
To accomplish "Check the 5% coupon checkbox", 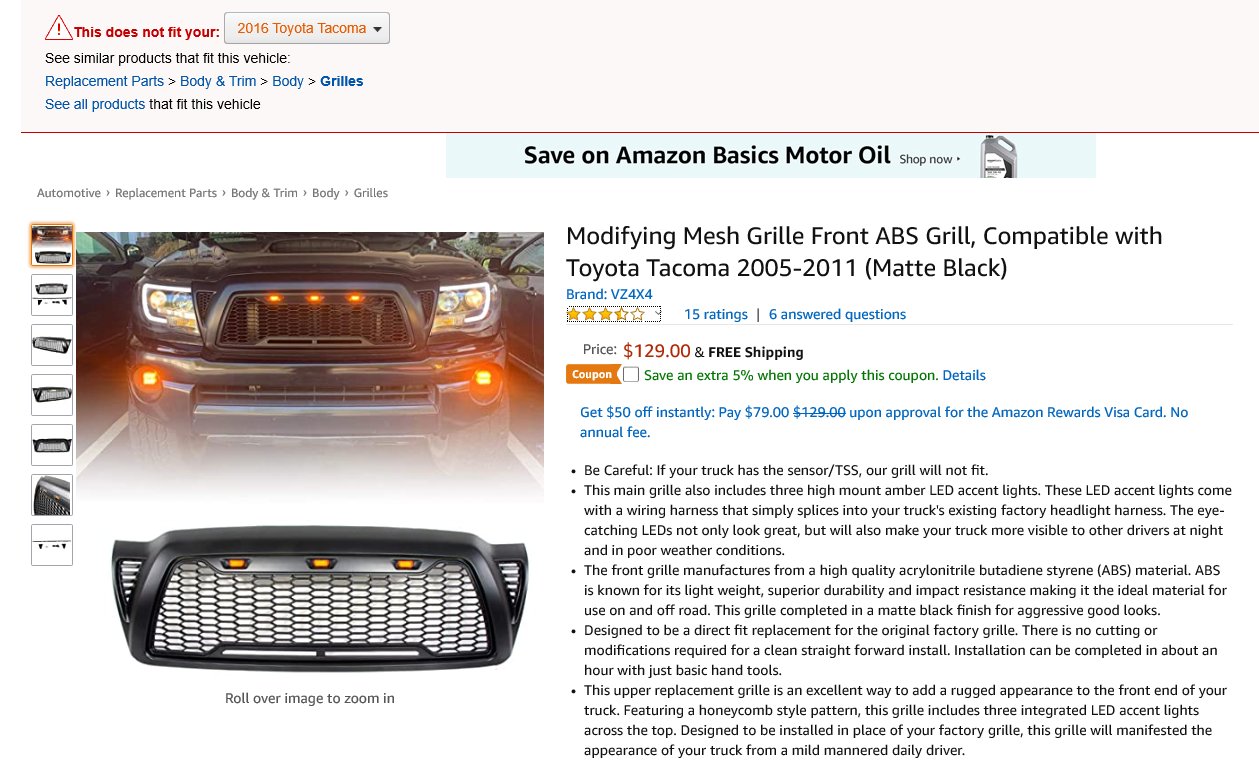I will click(631, 375).
